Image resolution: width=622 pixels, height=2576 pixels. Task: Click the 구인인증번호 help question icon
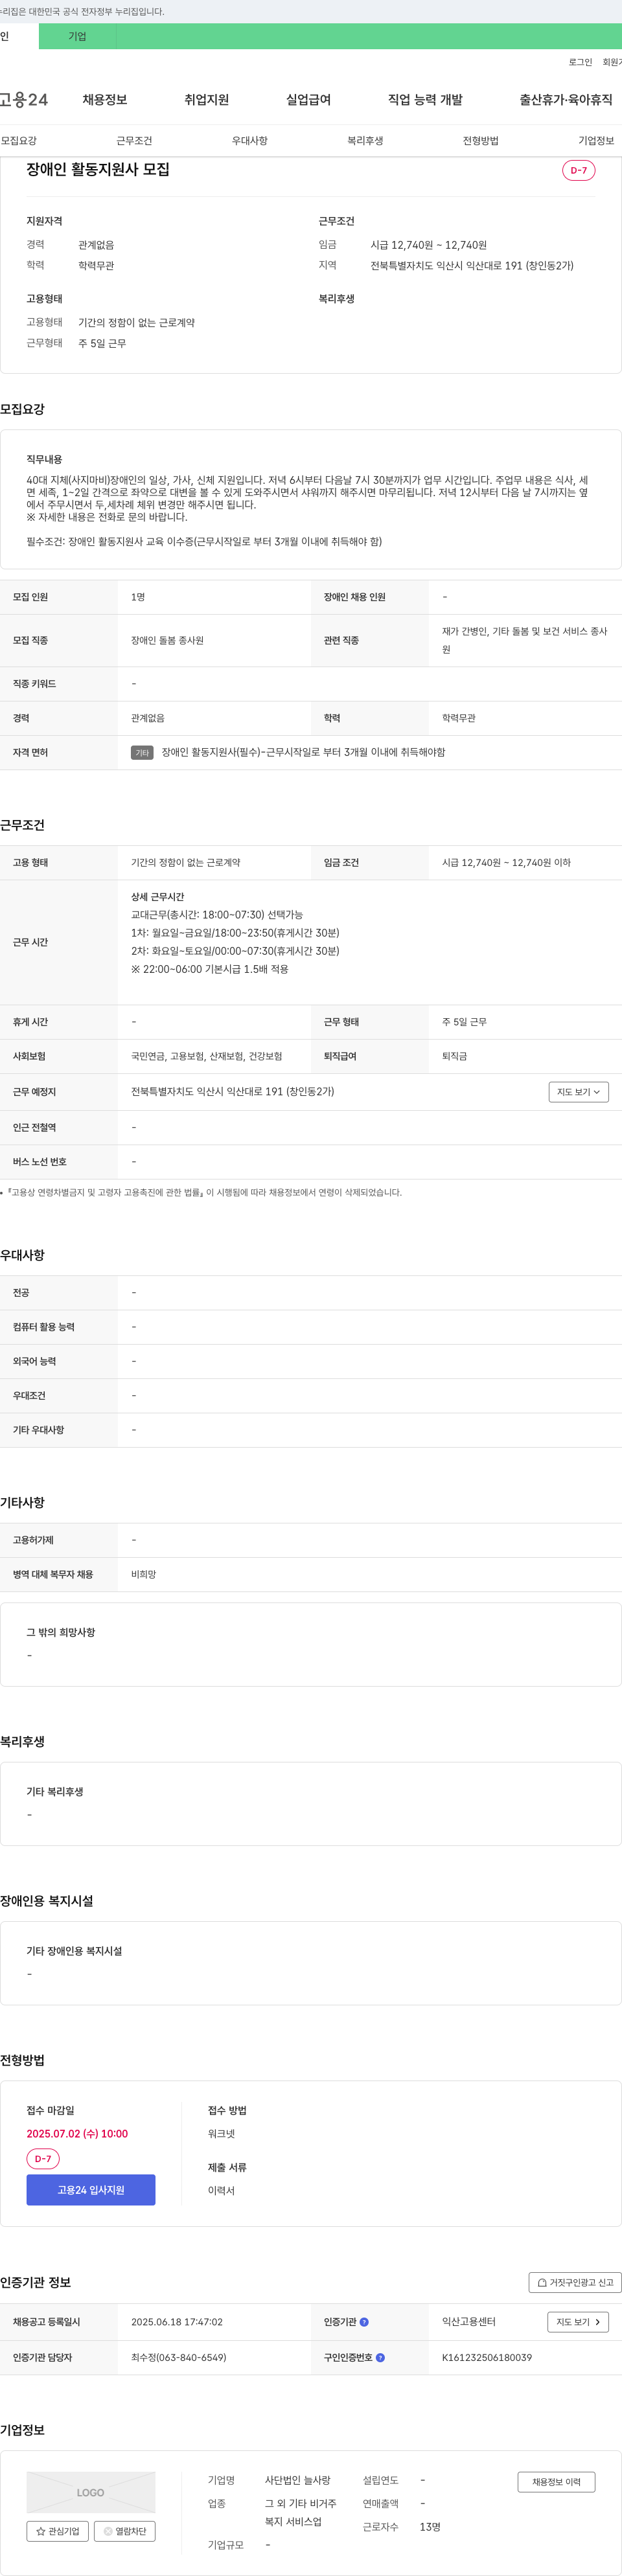point(380,2357)
